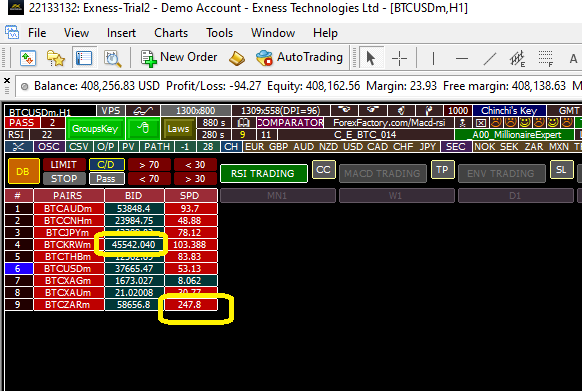Click the TP button
Image resolution: width=582 pixels, height=391 pixels.
click(442, 170)
